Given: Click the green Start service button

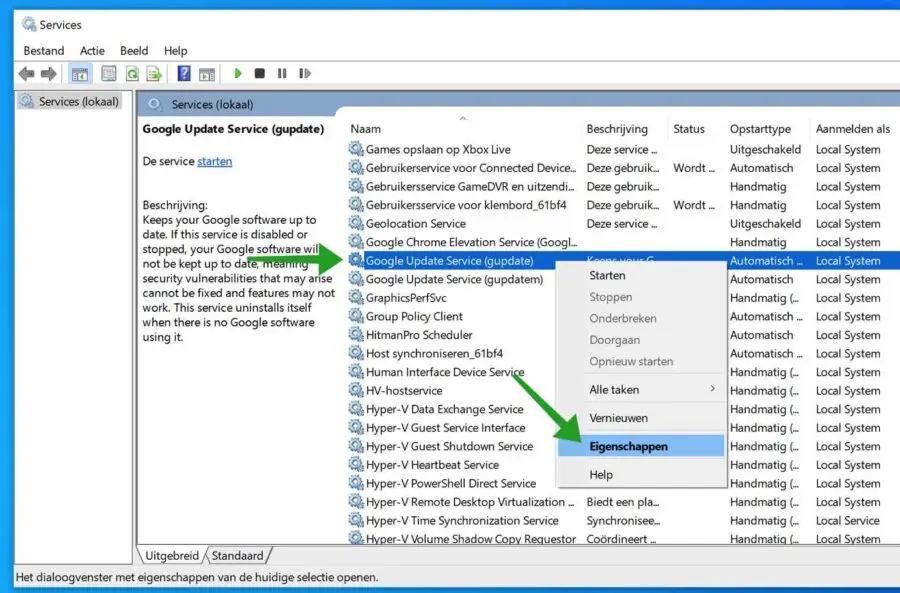Looking at the screenshot, I should tap(238, 73).
